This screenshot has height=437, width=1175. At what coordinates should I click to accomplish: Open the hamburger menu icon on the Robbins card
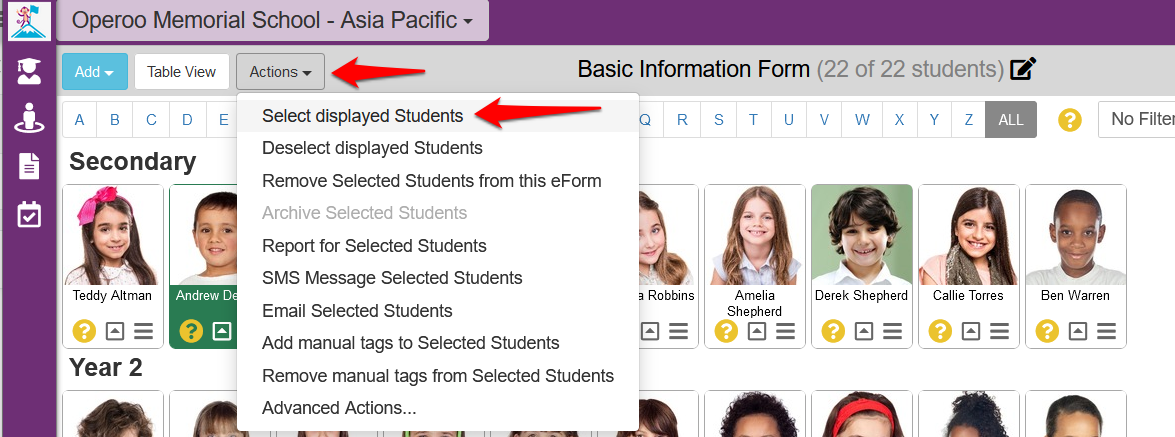pos(679,331)
